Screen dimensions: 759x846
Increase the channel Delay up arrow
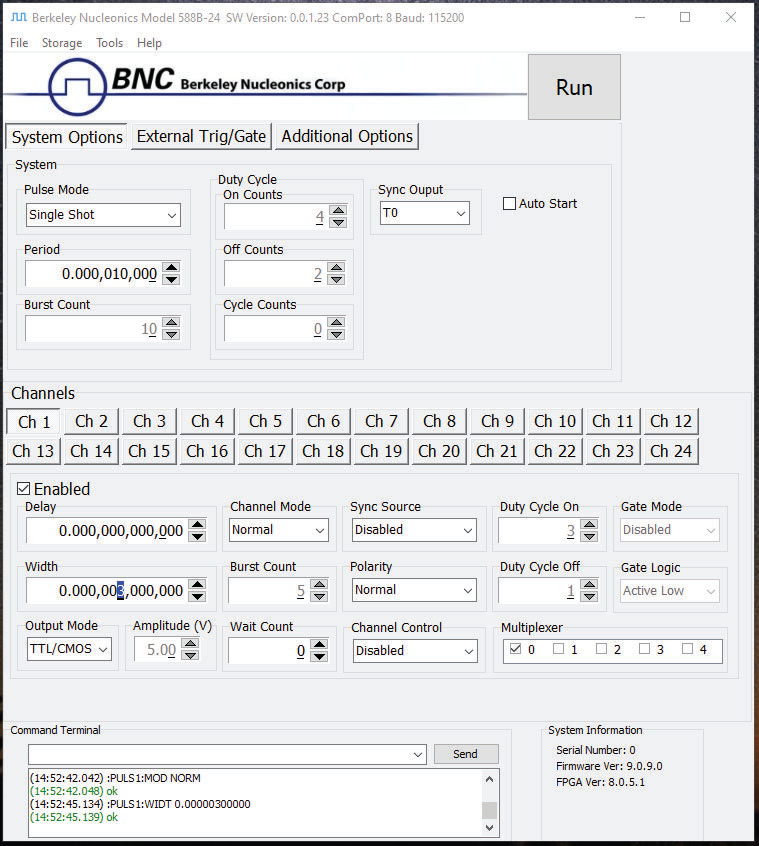tap(198, 524)
